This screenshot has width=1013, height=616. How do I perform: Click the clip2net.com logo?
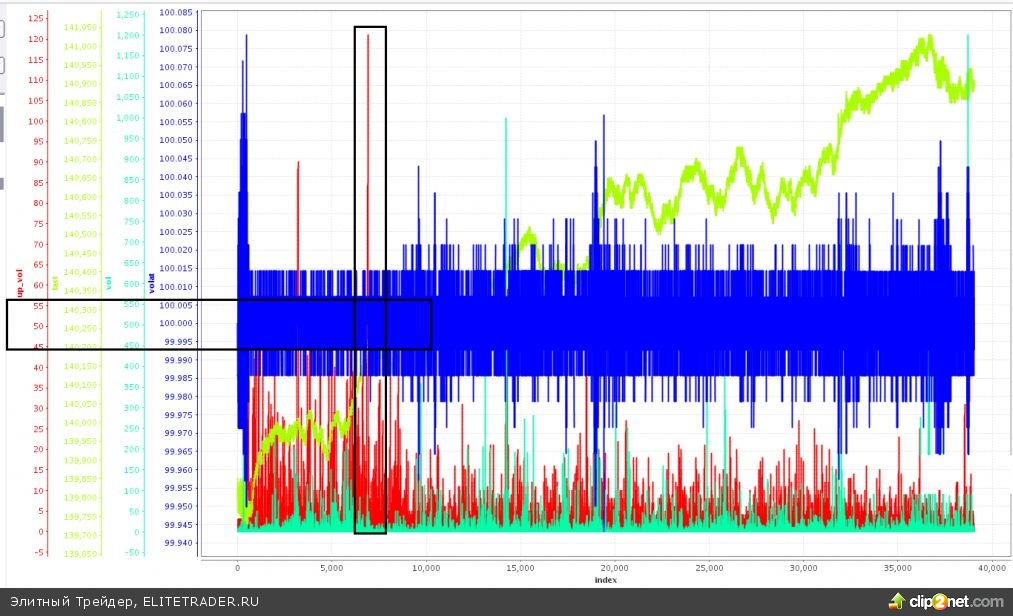tap(955, 601)
